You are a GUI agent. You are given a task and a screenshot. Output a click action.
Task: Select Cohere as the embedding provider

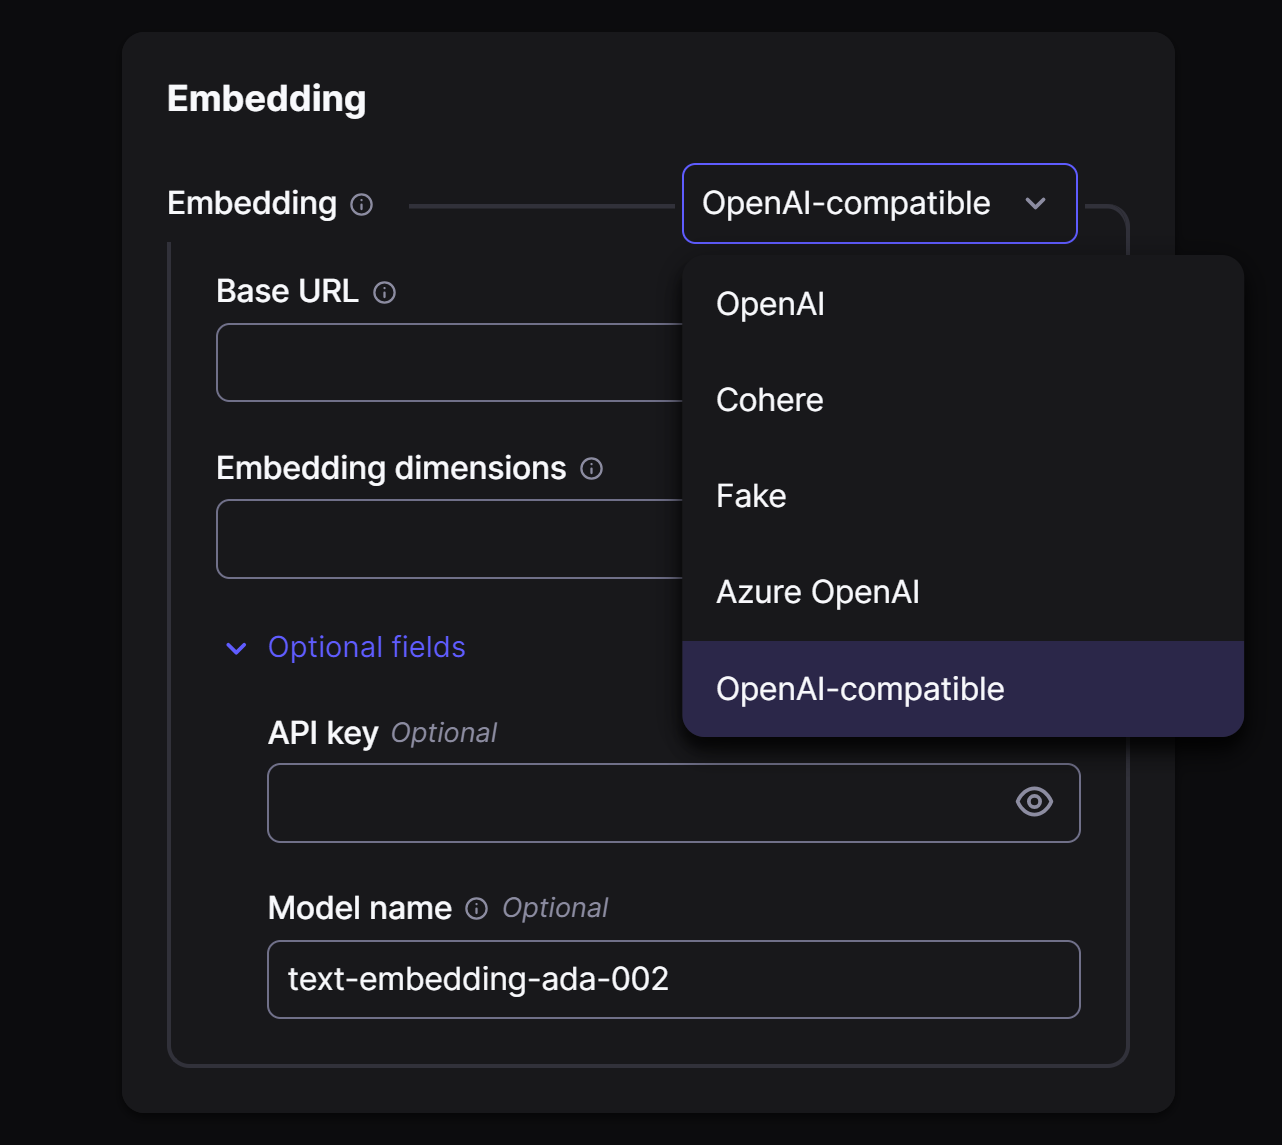(x=769, y=400)
